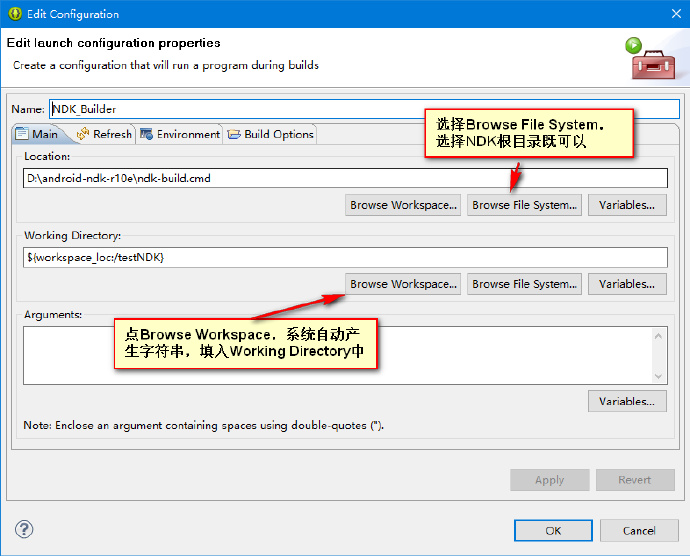Screen dimensions: 690x556
Task: Click the 'Working Directory:' label
Action: point(73,236)
